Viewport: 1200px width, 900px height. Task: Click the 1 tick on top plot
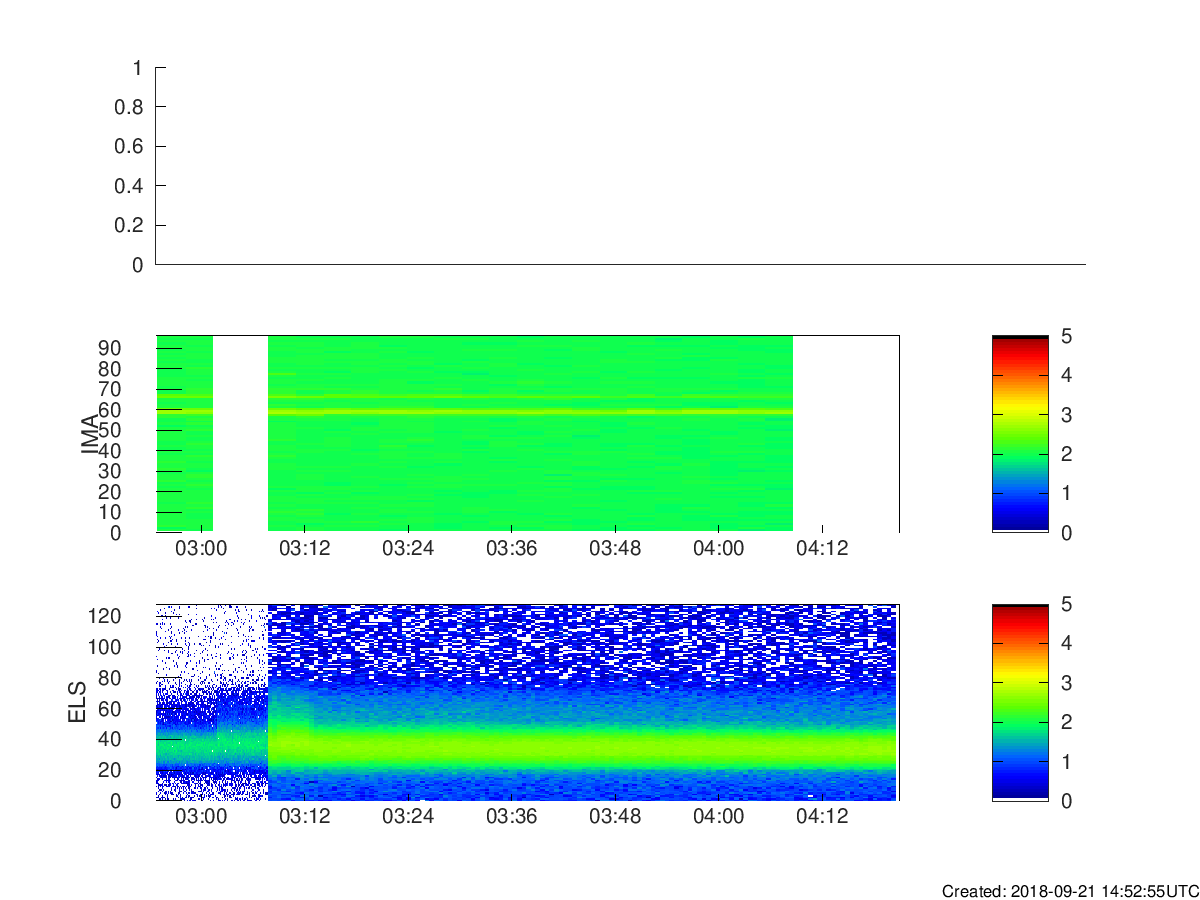[x=138, y=68]
